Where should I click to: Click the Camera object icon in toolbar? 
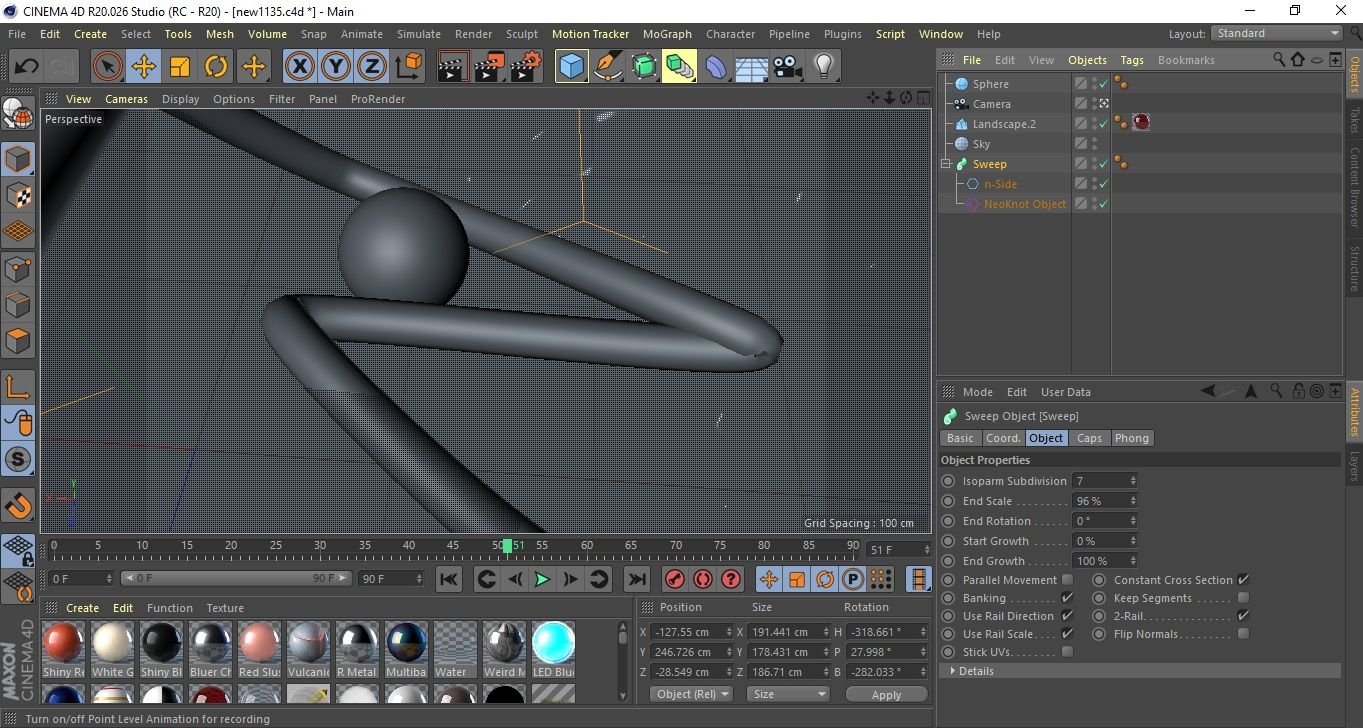788,67
